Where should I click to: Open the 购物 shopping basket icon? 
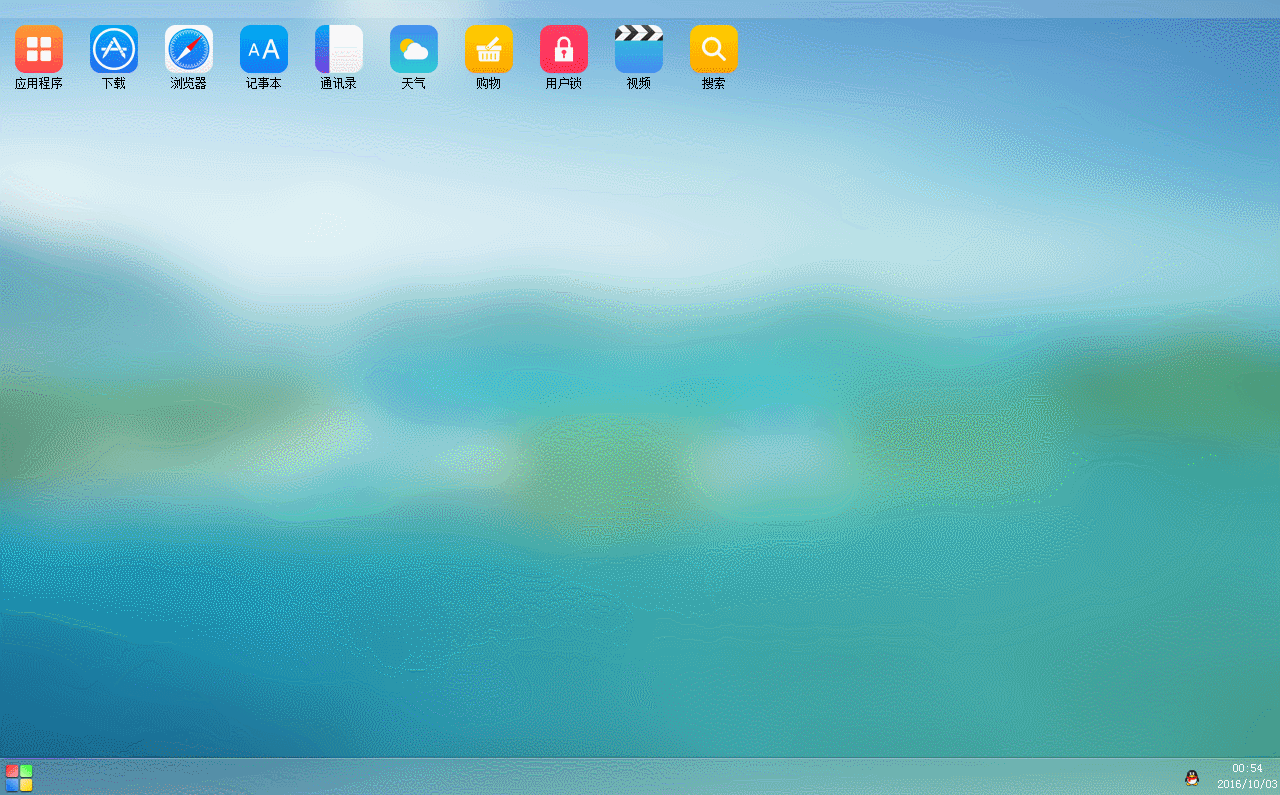click(x=489, y=49)
